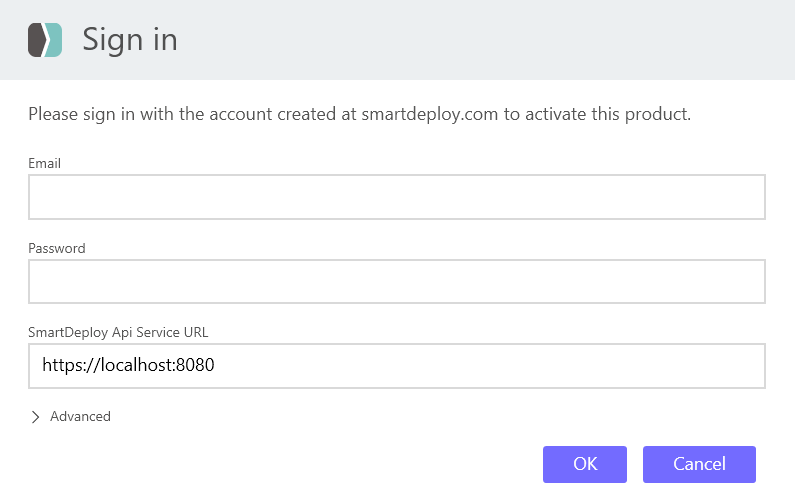Click the Password field label

tap(57, 248)
